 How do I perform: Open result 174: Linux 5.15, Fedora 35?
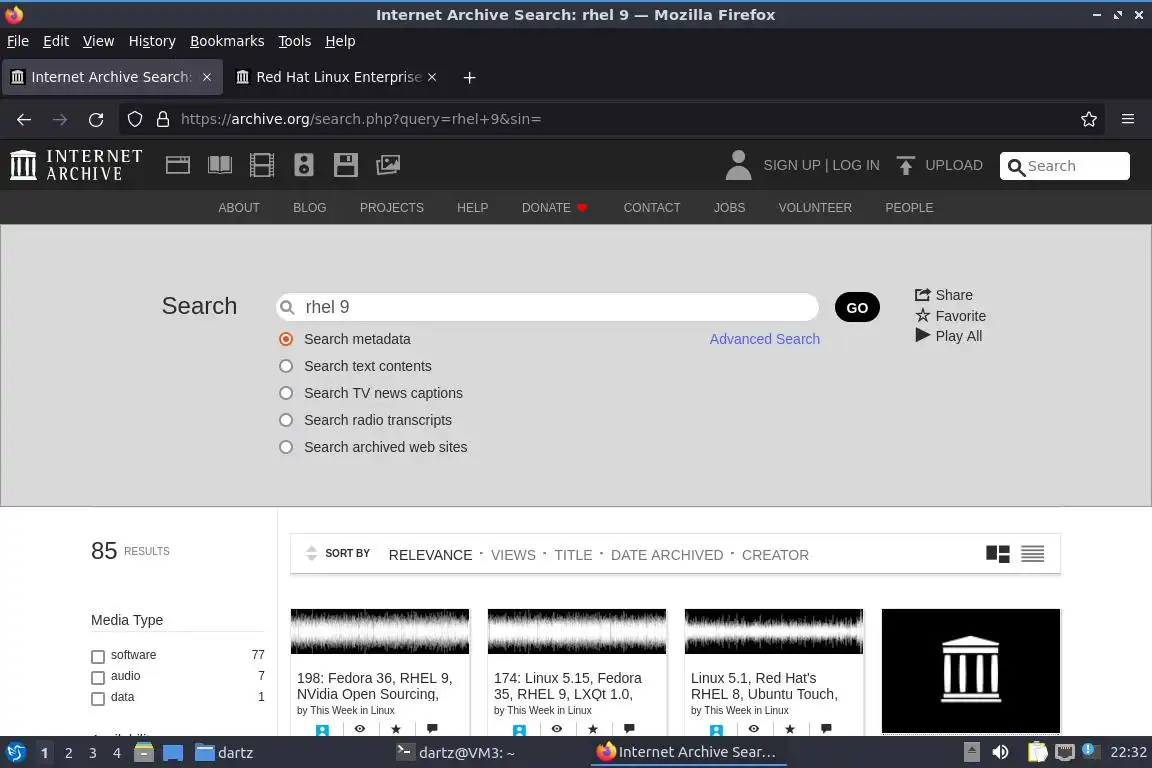click(567, 686)
